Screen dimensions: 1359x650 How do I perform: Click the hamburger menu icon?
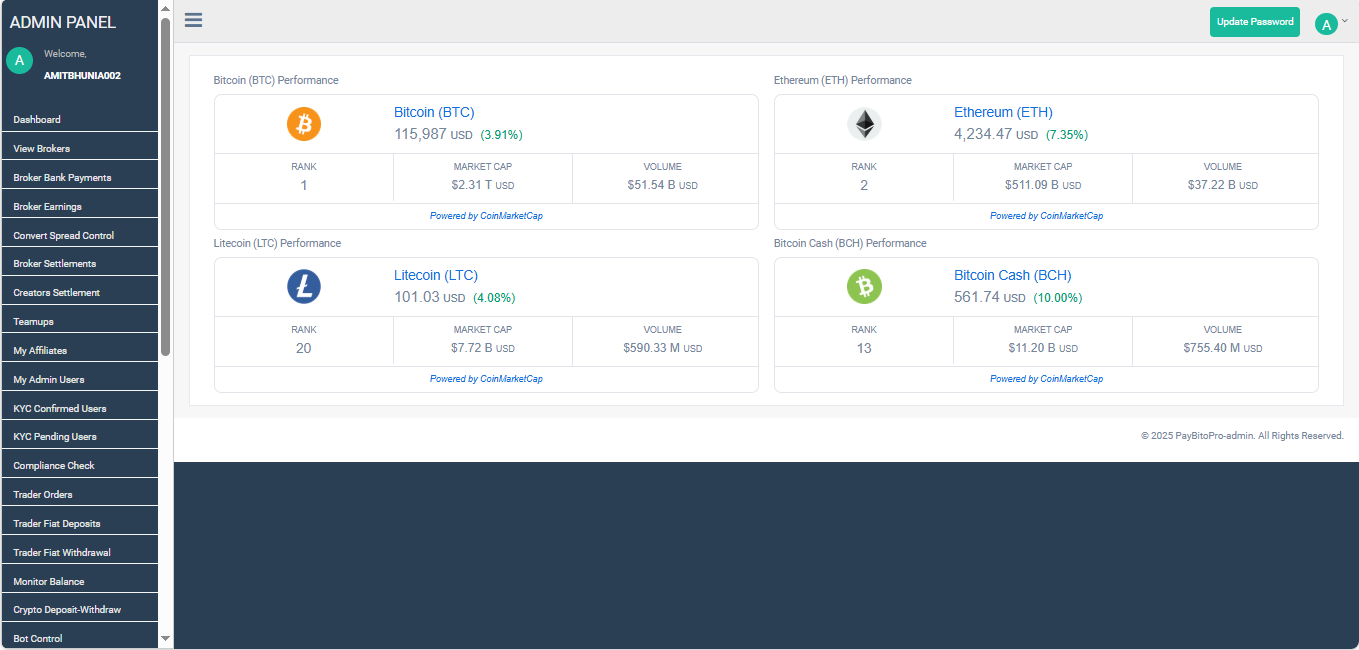(192, 20)
